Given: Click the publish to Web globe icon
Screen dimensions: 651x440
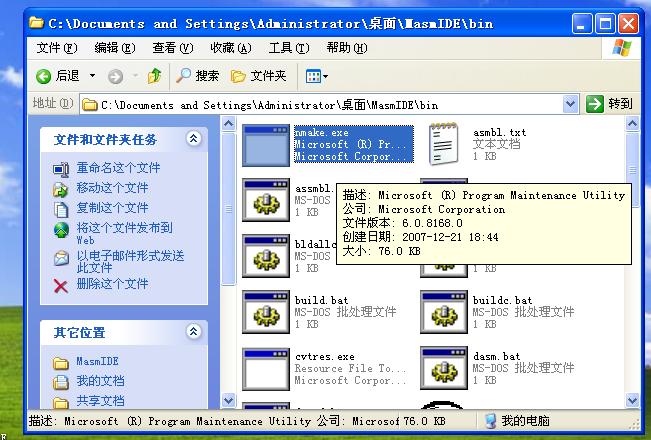Looking at the screenshot, I should click(61, 230).
